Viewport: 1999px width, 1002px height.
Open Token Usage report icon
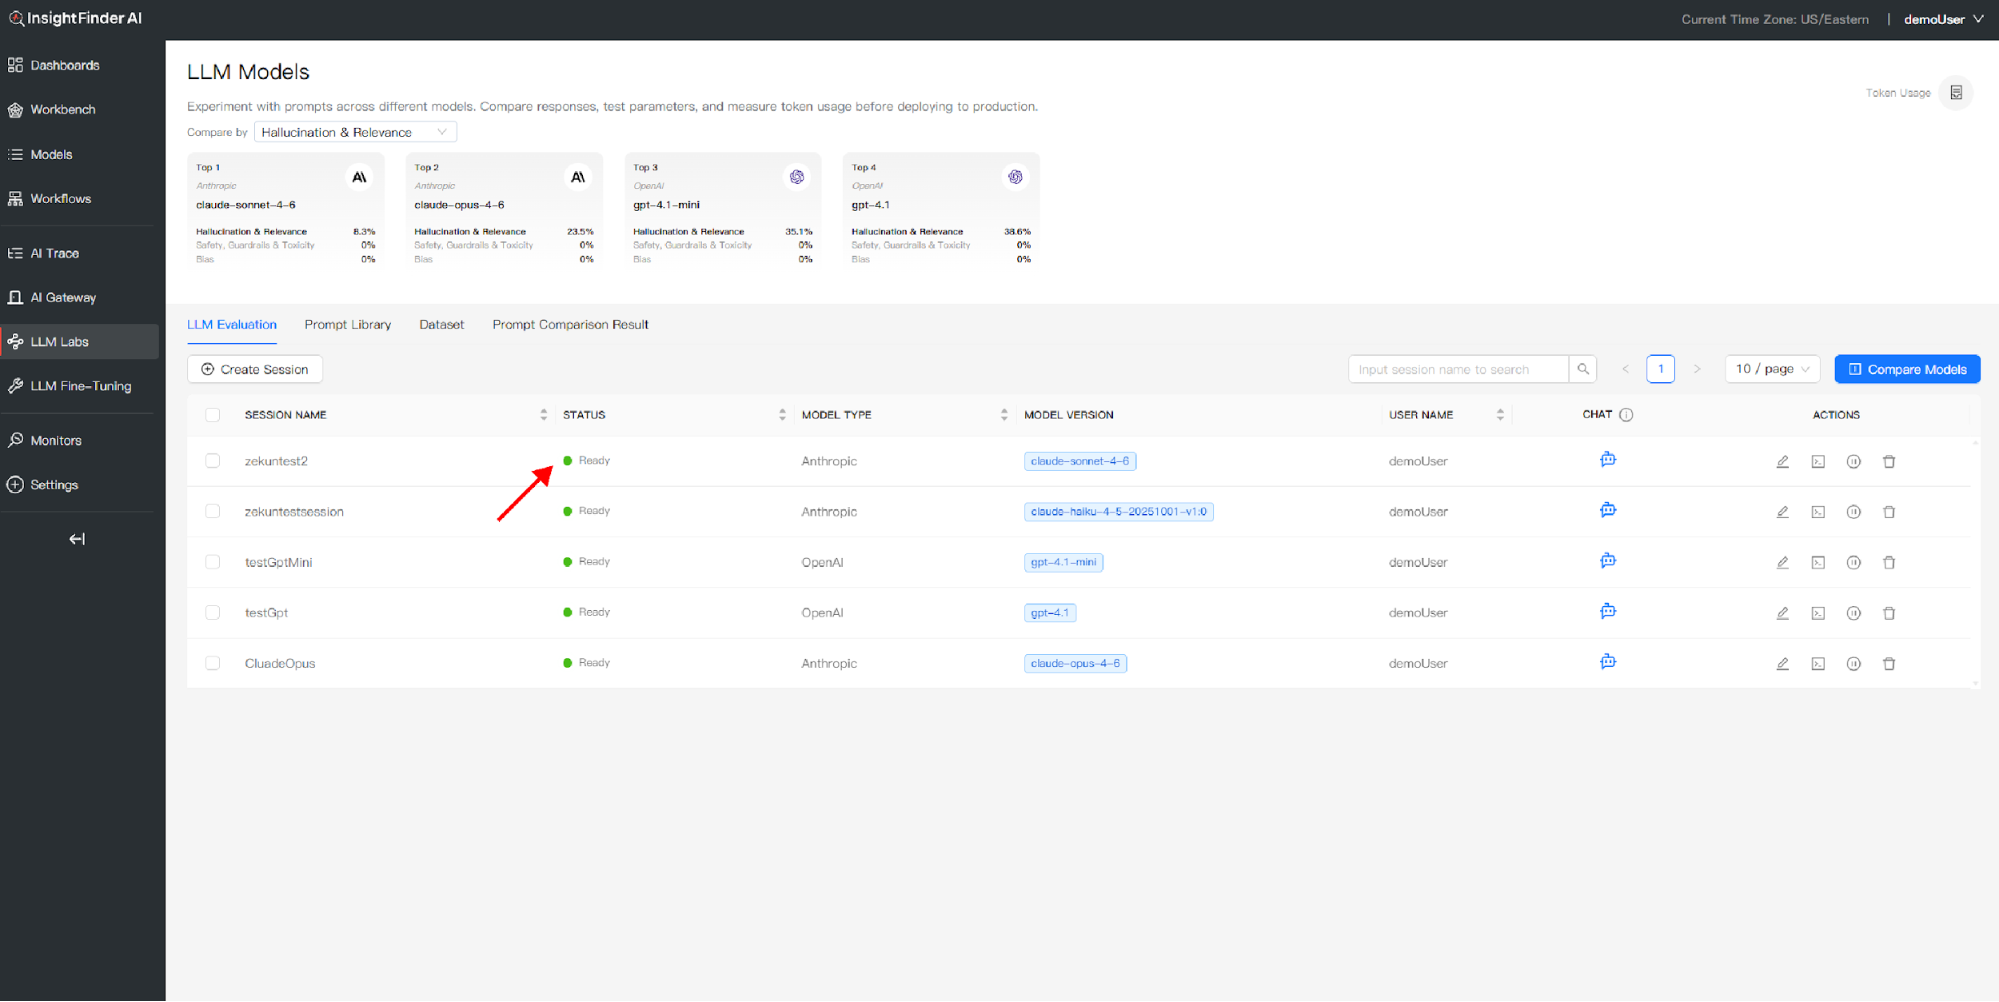click(1955, 93)
